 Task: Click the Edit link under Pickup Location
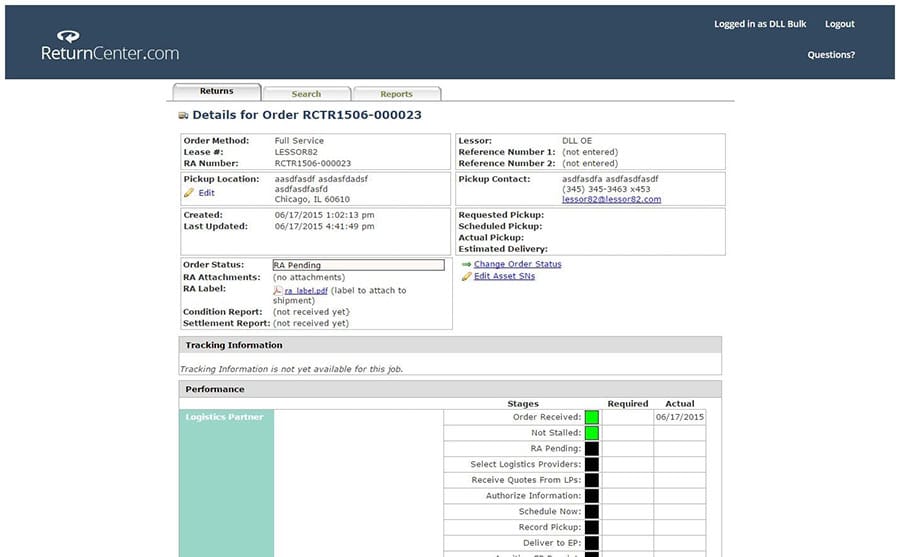pos(207,193)
